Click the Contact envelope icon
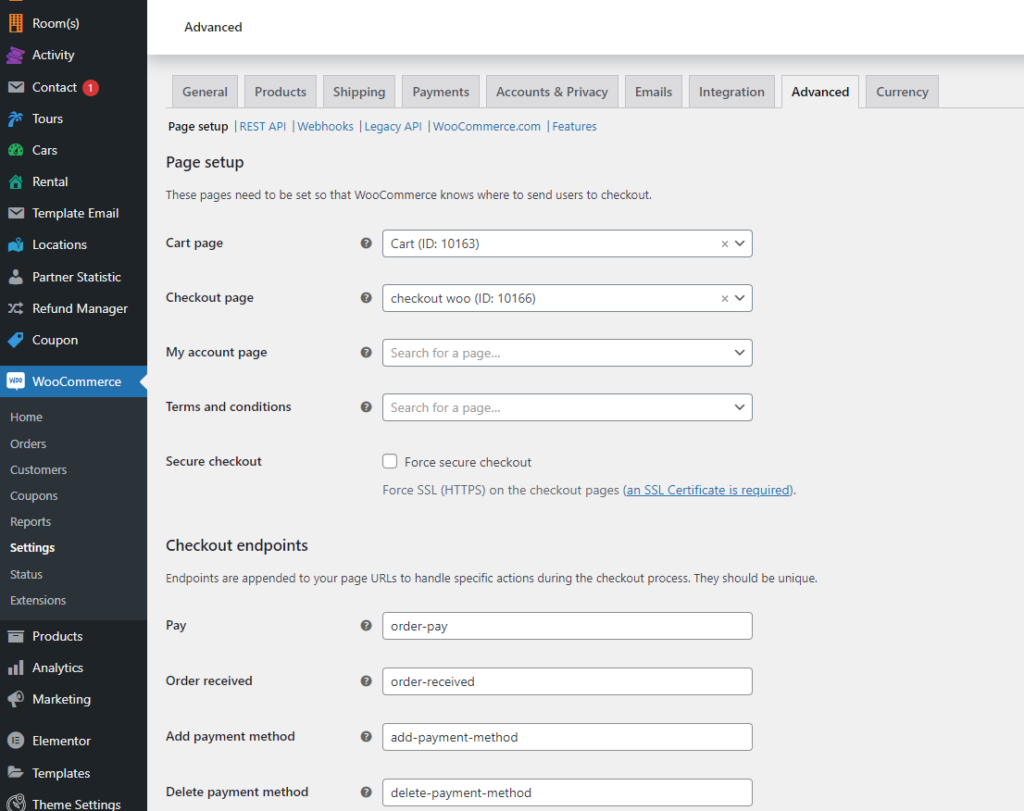Viewport: 1024px width, 811px height. coord(16,87)
